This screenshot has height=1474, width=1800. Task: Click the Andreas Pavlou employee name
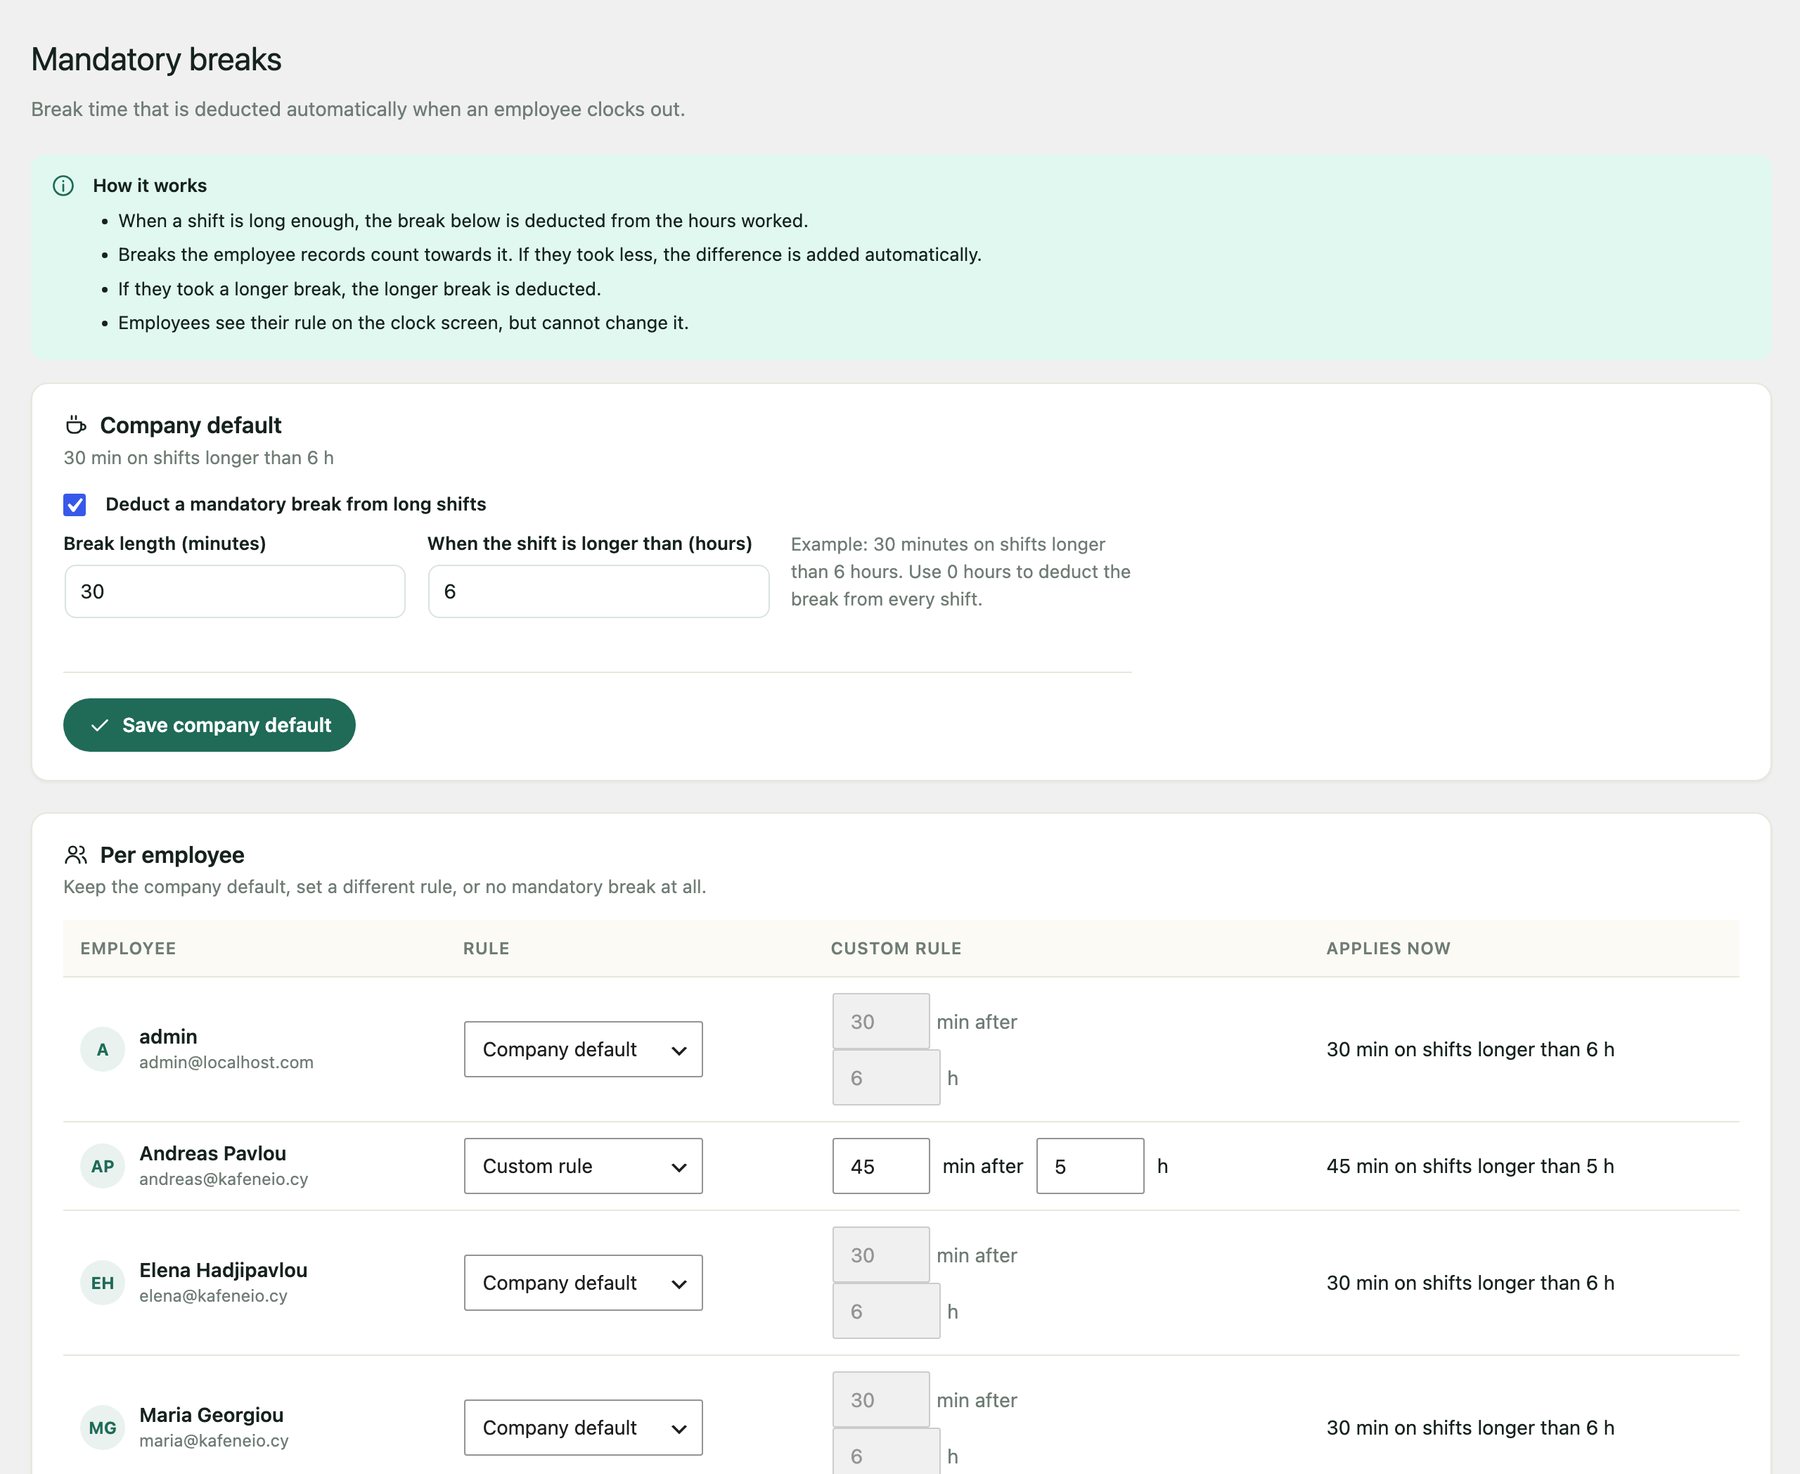click(213, 1153)
